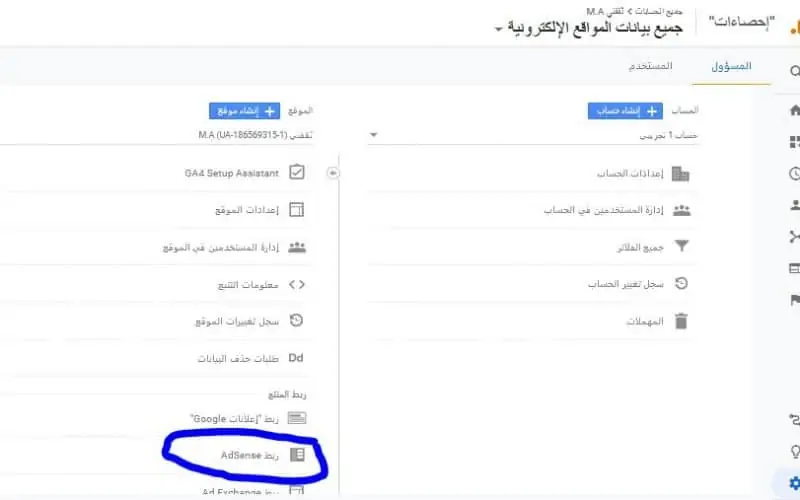800x500 pixels.
Task: Click the All Filters funnel icon
Action: click(x=682, y=246)
